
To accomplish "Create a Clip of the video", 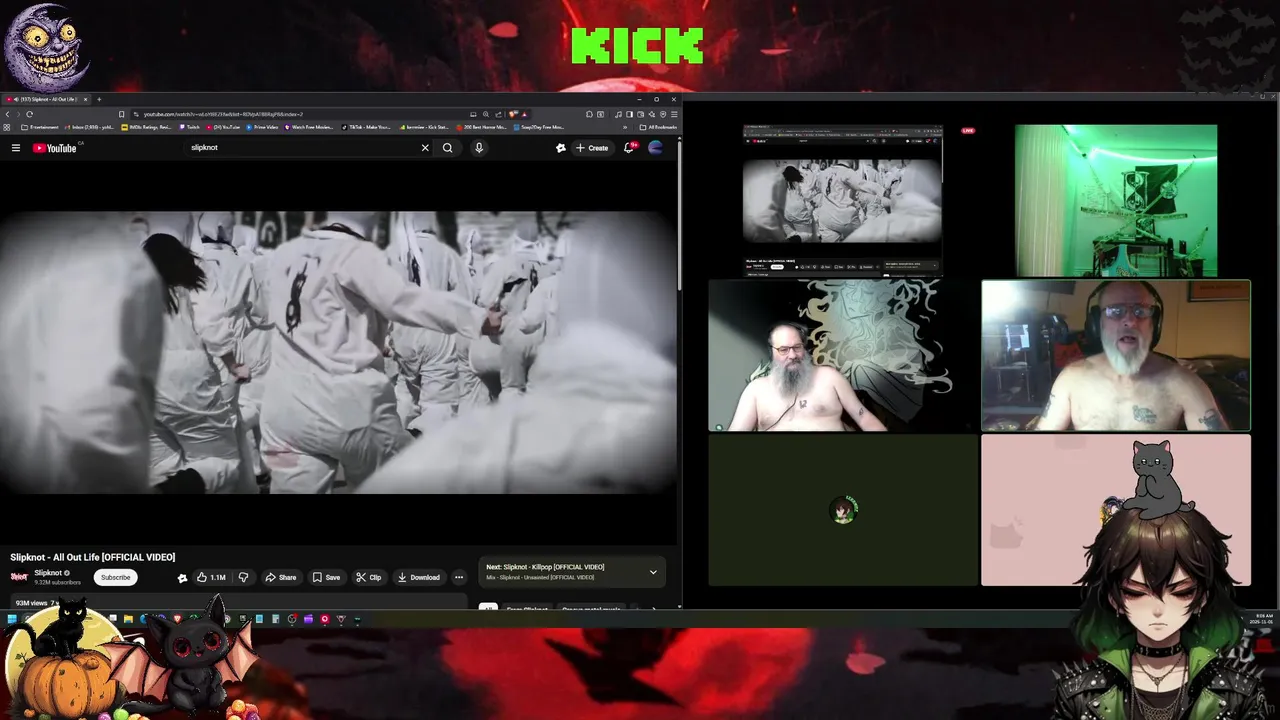I will 369,577.
